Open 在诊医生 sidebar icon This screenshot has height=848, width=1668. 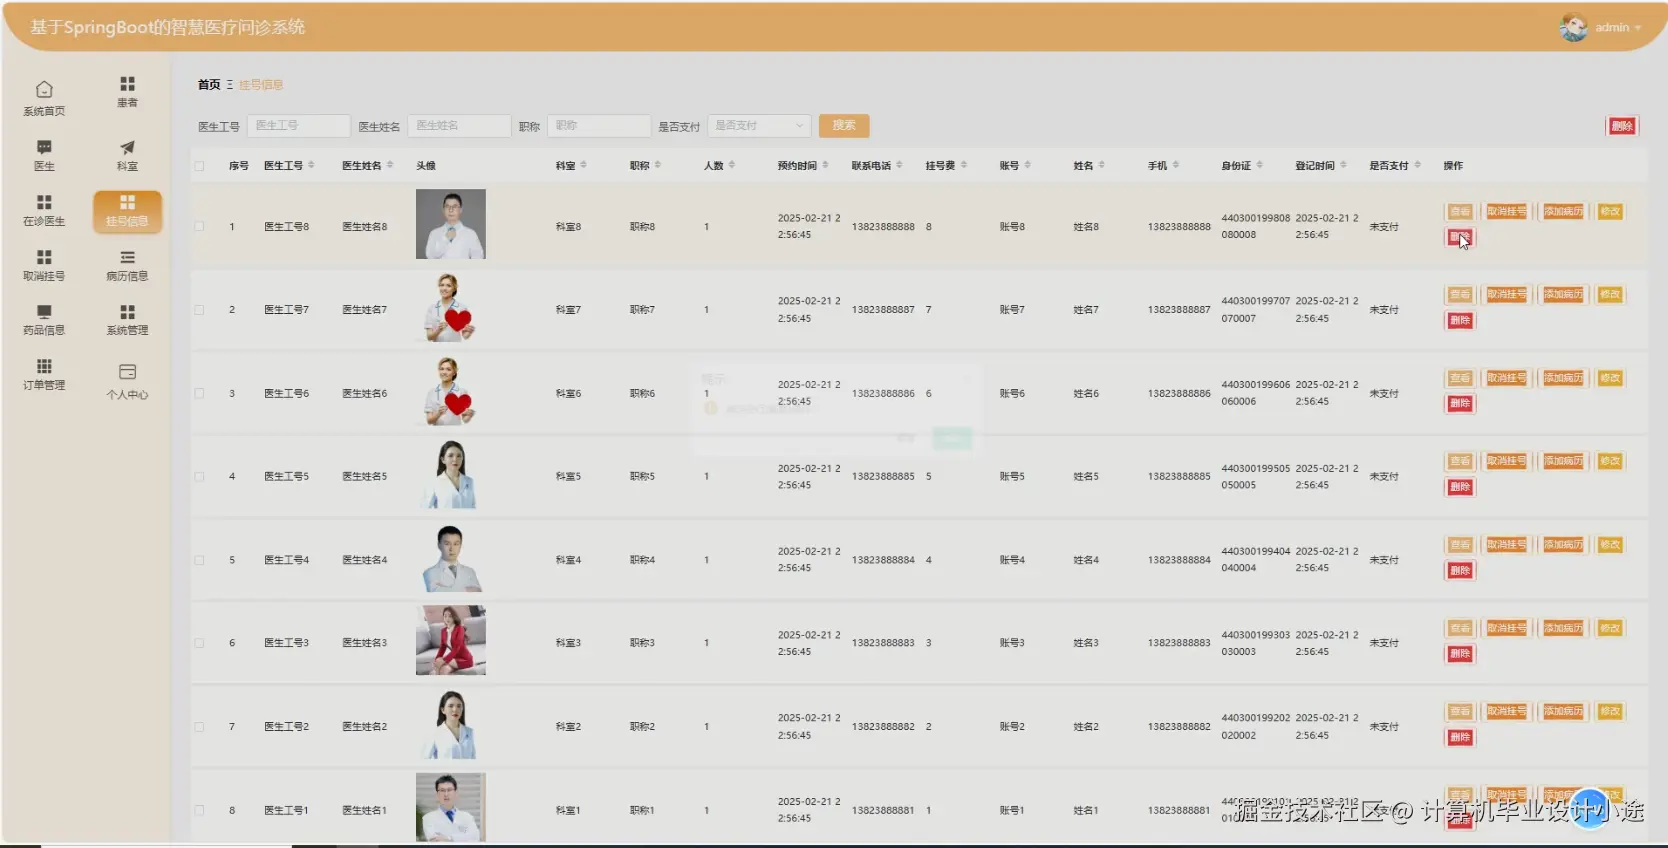click(44, 202)
